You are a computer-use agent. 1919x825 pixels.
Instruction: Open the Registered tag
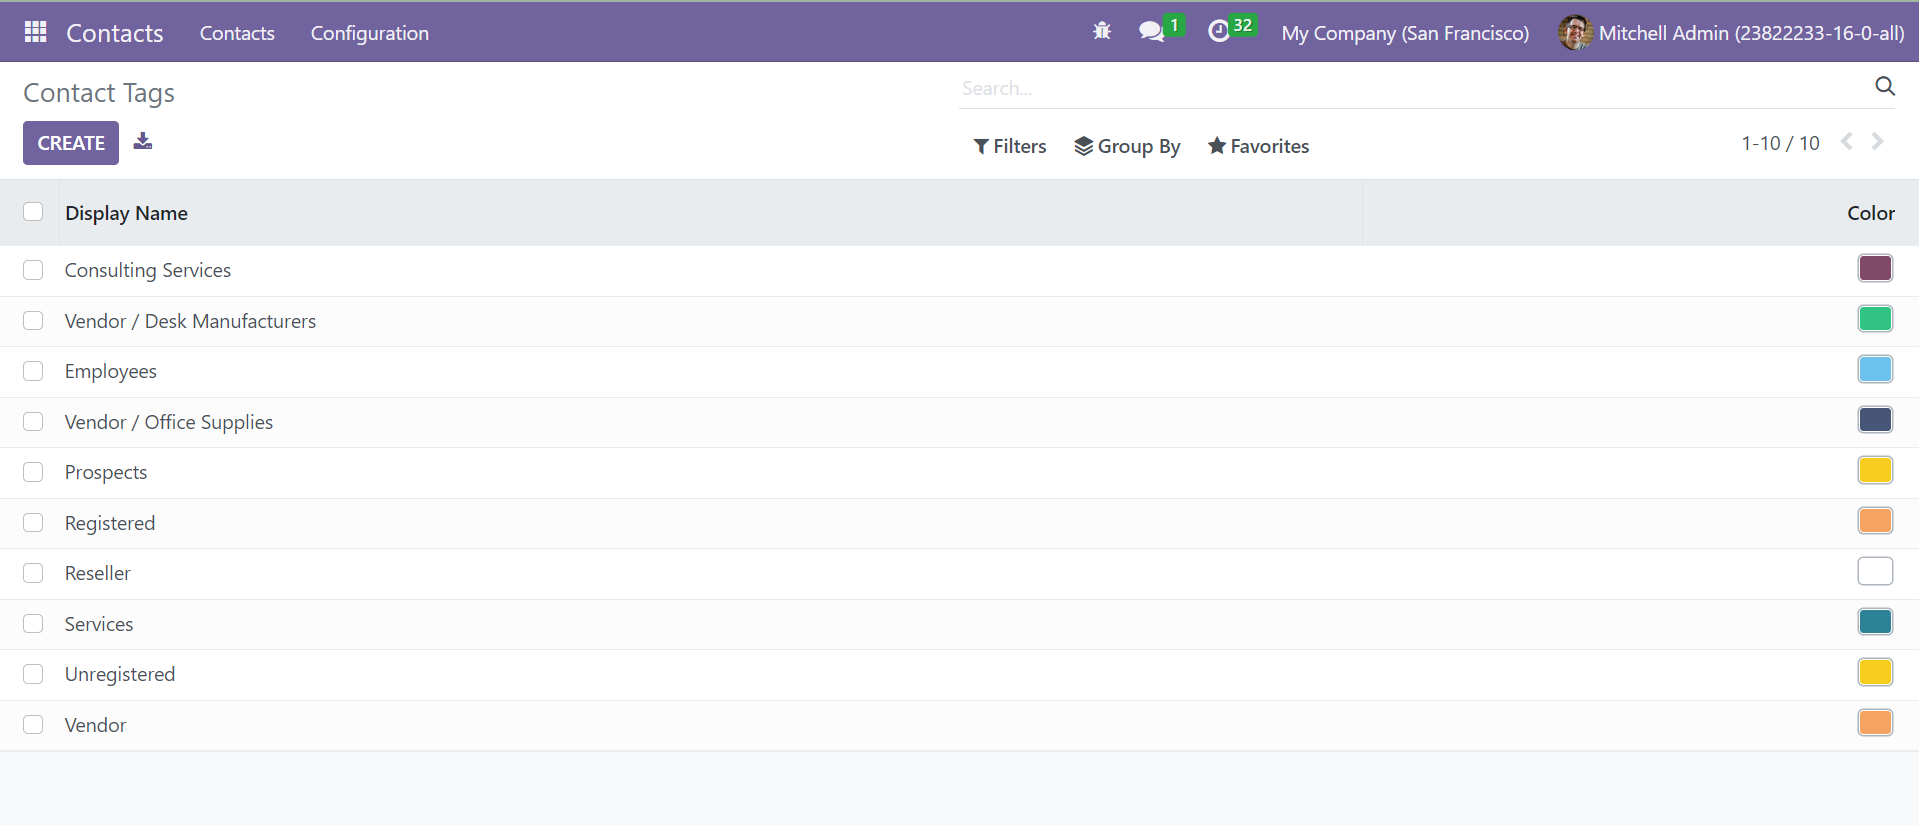pos(110,523)
